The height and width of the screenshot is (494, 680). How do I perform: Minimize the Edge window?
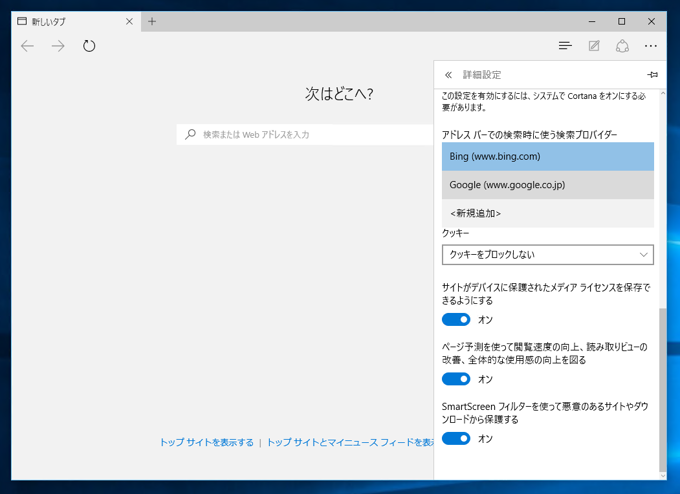[592, 21]
